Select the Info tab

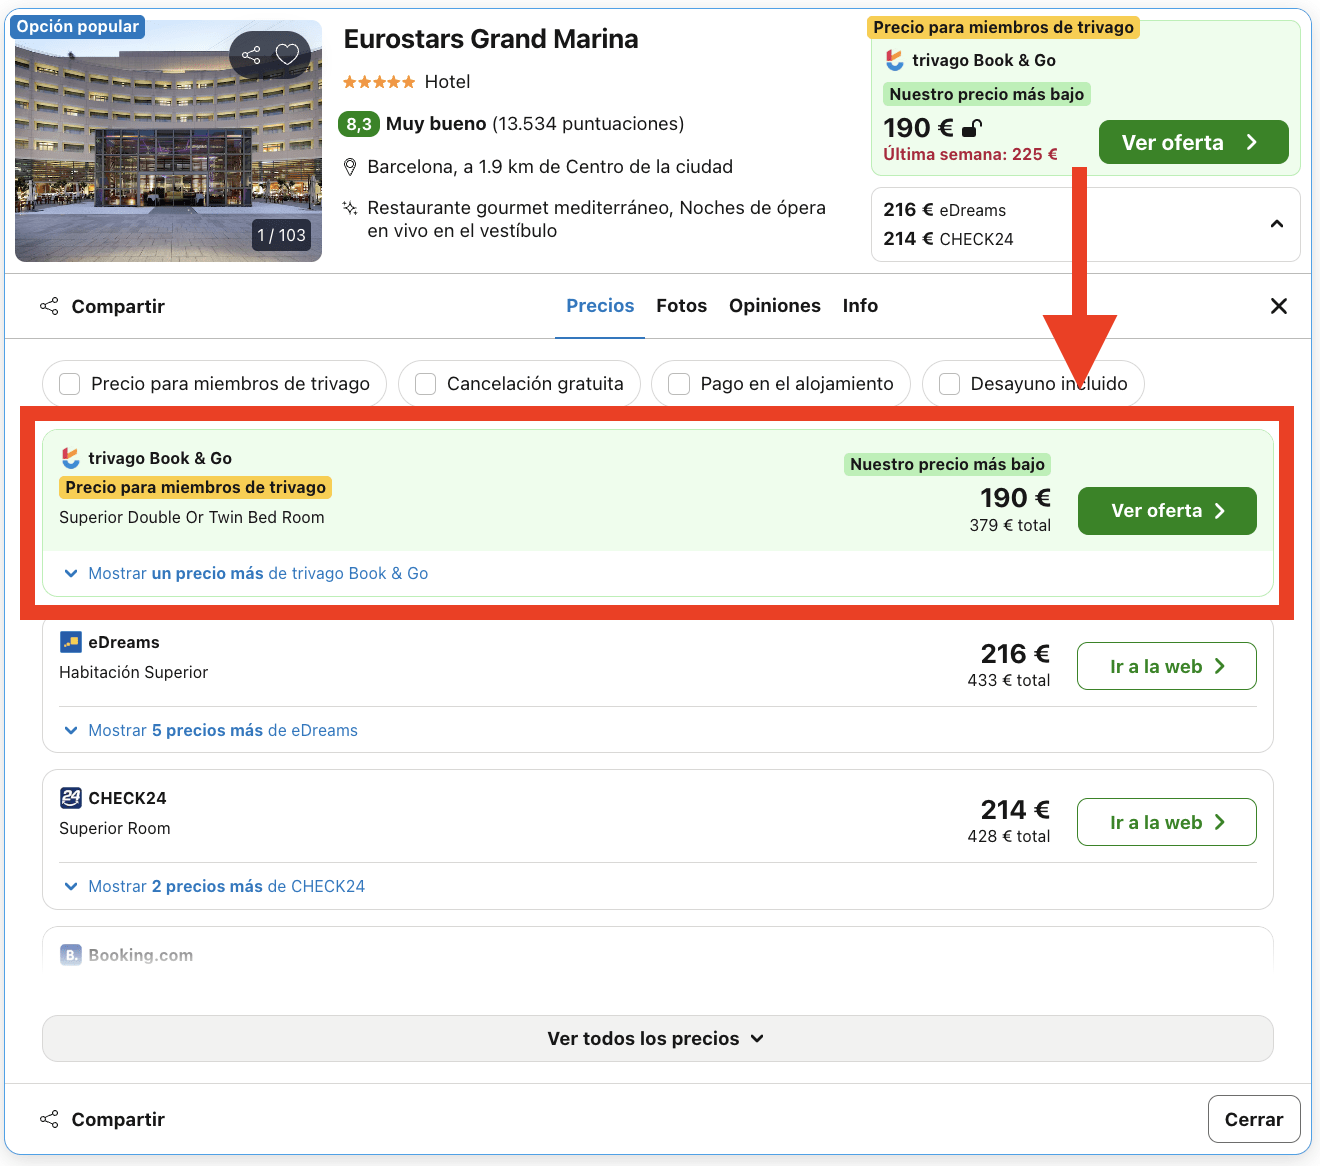860,306
